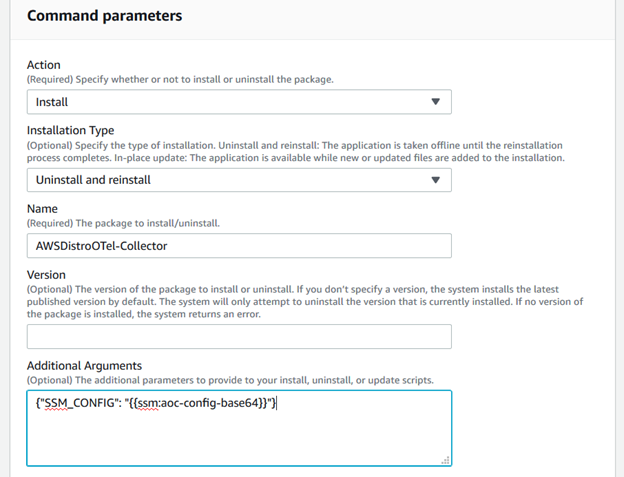Screen dimensions: 624x477
Task: Click the Installation Type dropdown arrow icon
Action: [435, 180]
